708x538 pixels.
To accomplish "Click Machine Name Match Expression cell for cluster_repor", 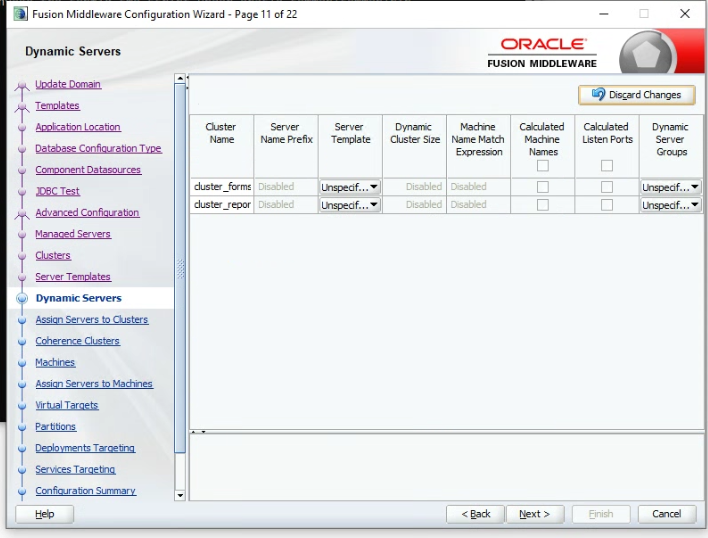I will tap(478, 205).
